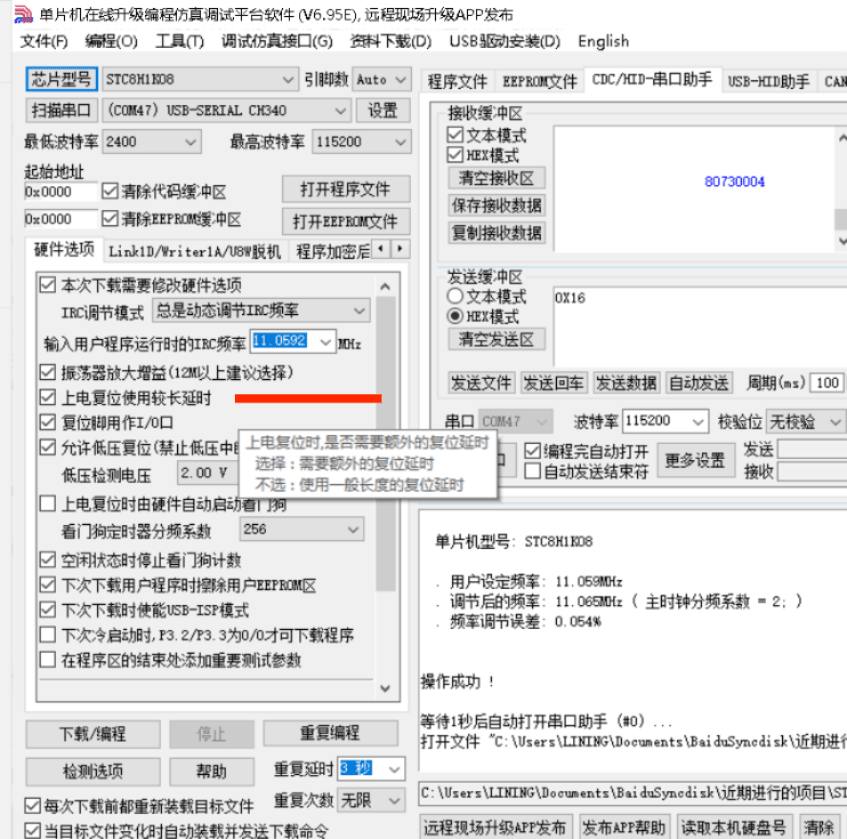Select the EEPROM文件 tab
The image size is (847, 839).
click(540, 82)
